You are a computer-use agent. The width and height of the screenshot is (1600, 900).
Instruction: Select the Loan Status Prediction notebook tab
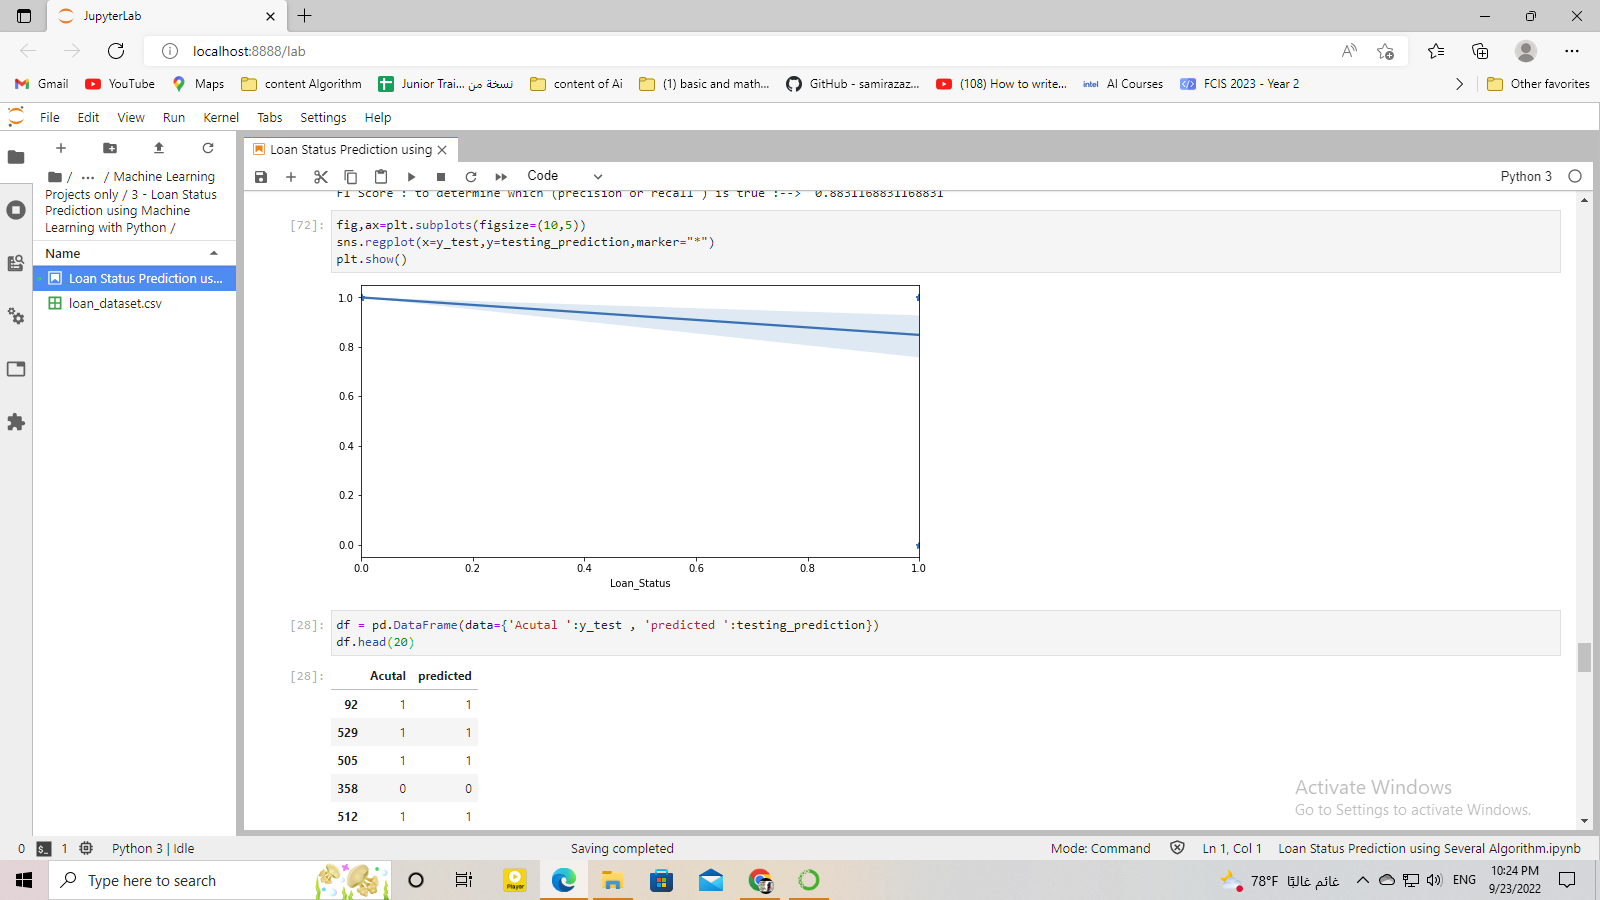(x=348, y=149)
